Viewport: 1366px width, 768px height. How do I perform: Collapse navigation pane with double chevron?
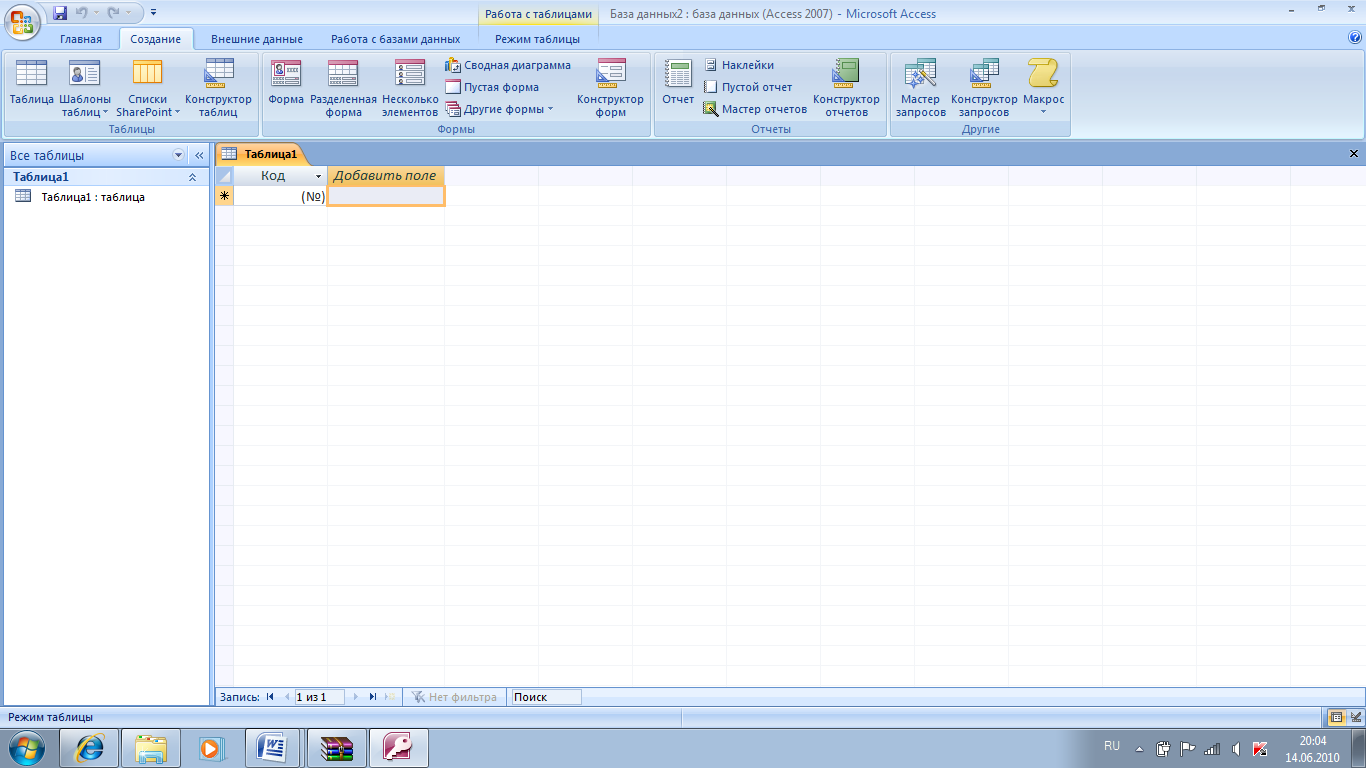198,155
